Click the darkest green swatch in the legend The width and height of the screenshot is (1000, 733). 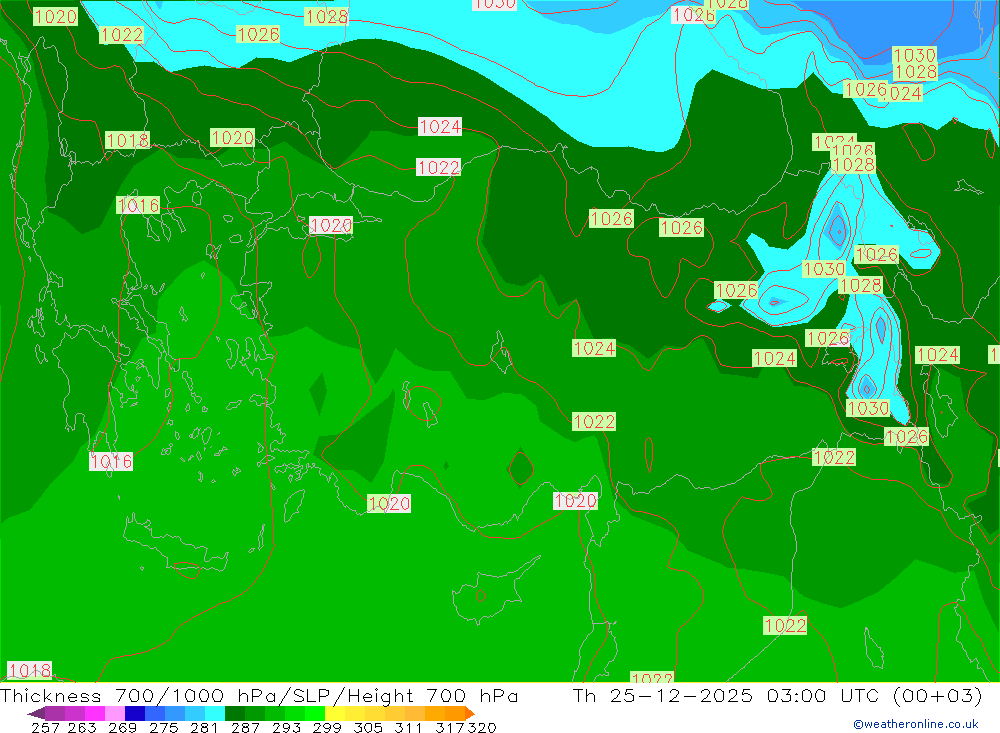[x=235, y=713]
